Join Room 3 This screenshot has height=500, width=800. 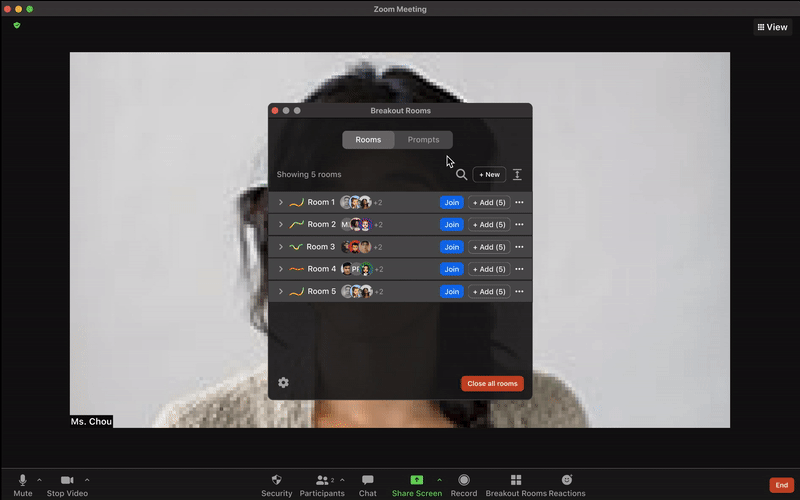(x=452, y=247)
